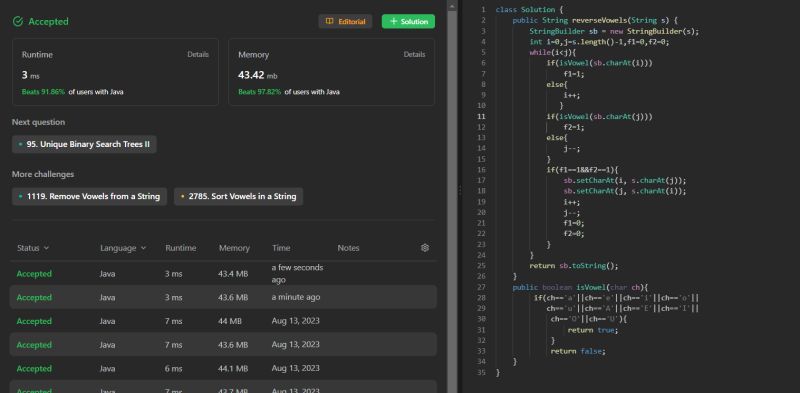This screenshot has width=800, height=393.
Task: Click line 3 StringBuilder declaration in editor
Action: 614,31
